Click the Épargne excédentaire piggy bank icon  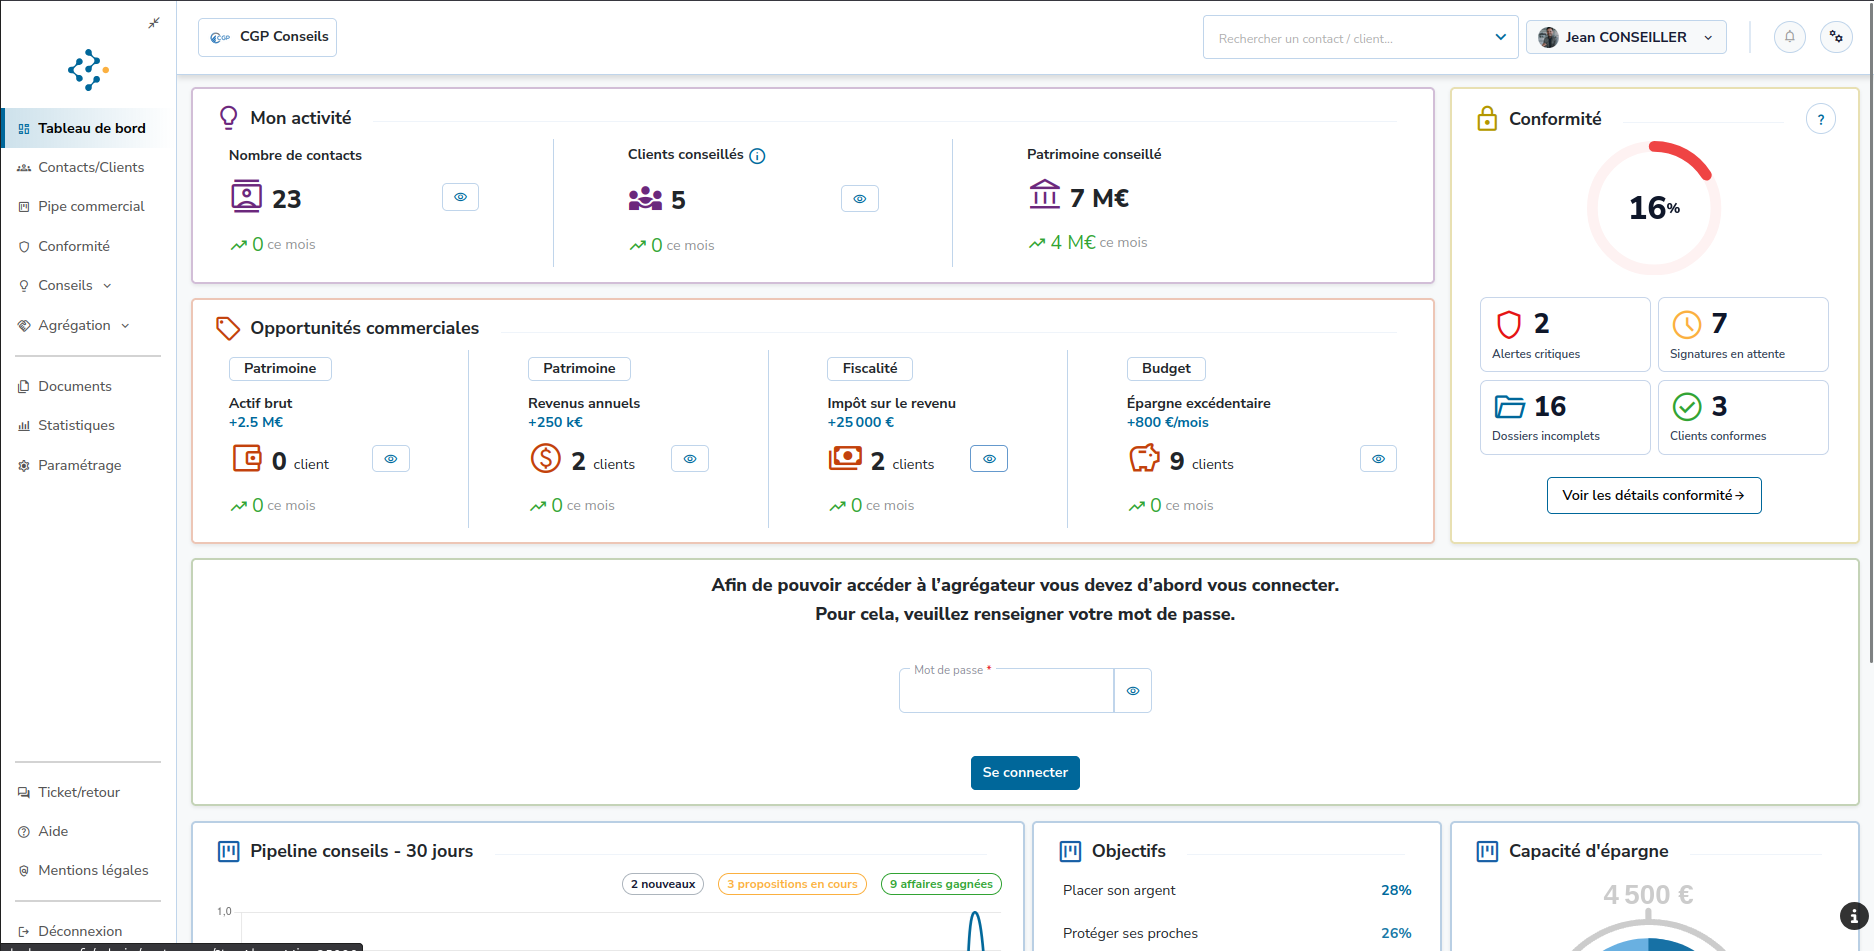(1144, 459)
